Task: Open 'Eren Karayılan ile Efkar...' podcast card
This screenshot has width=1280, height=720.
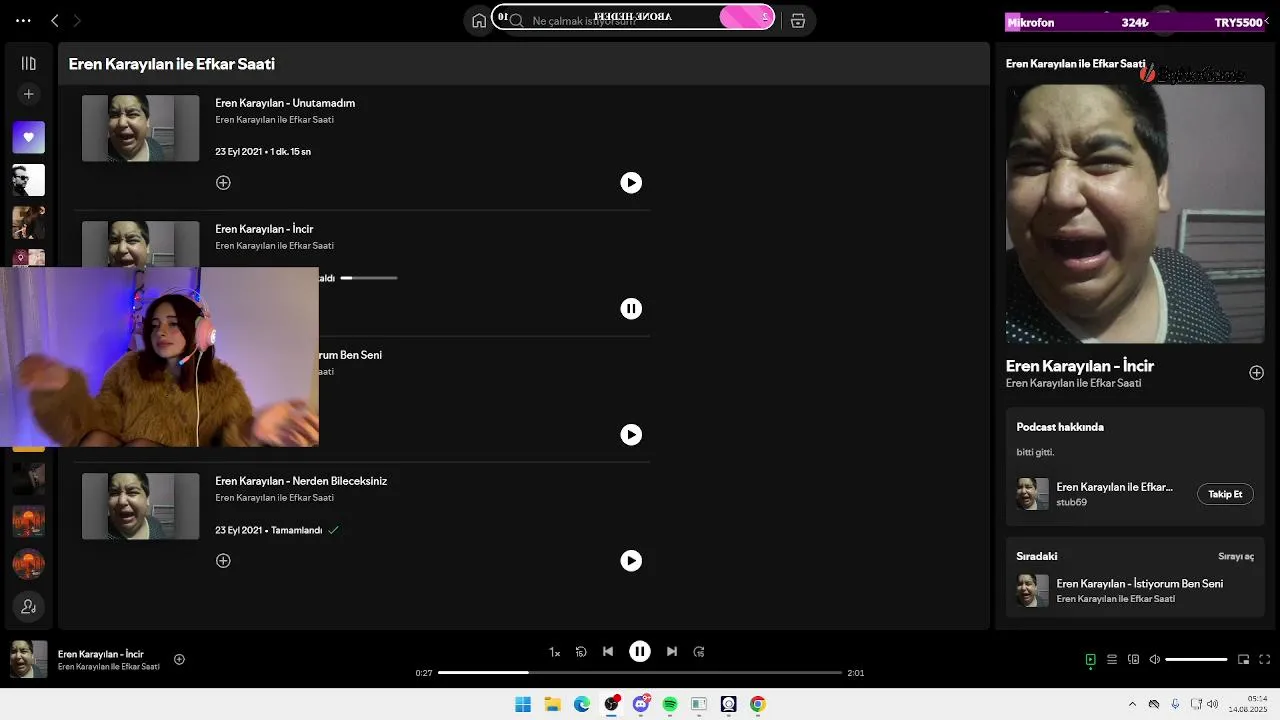Action: click(1114, 487)
